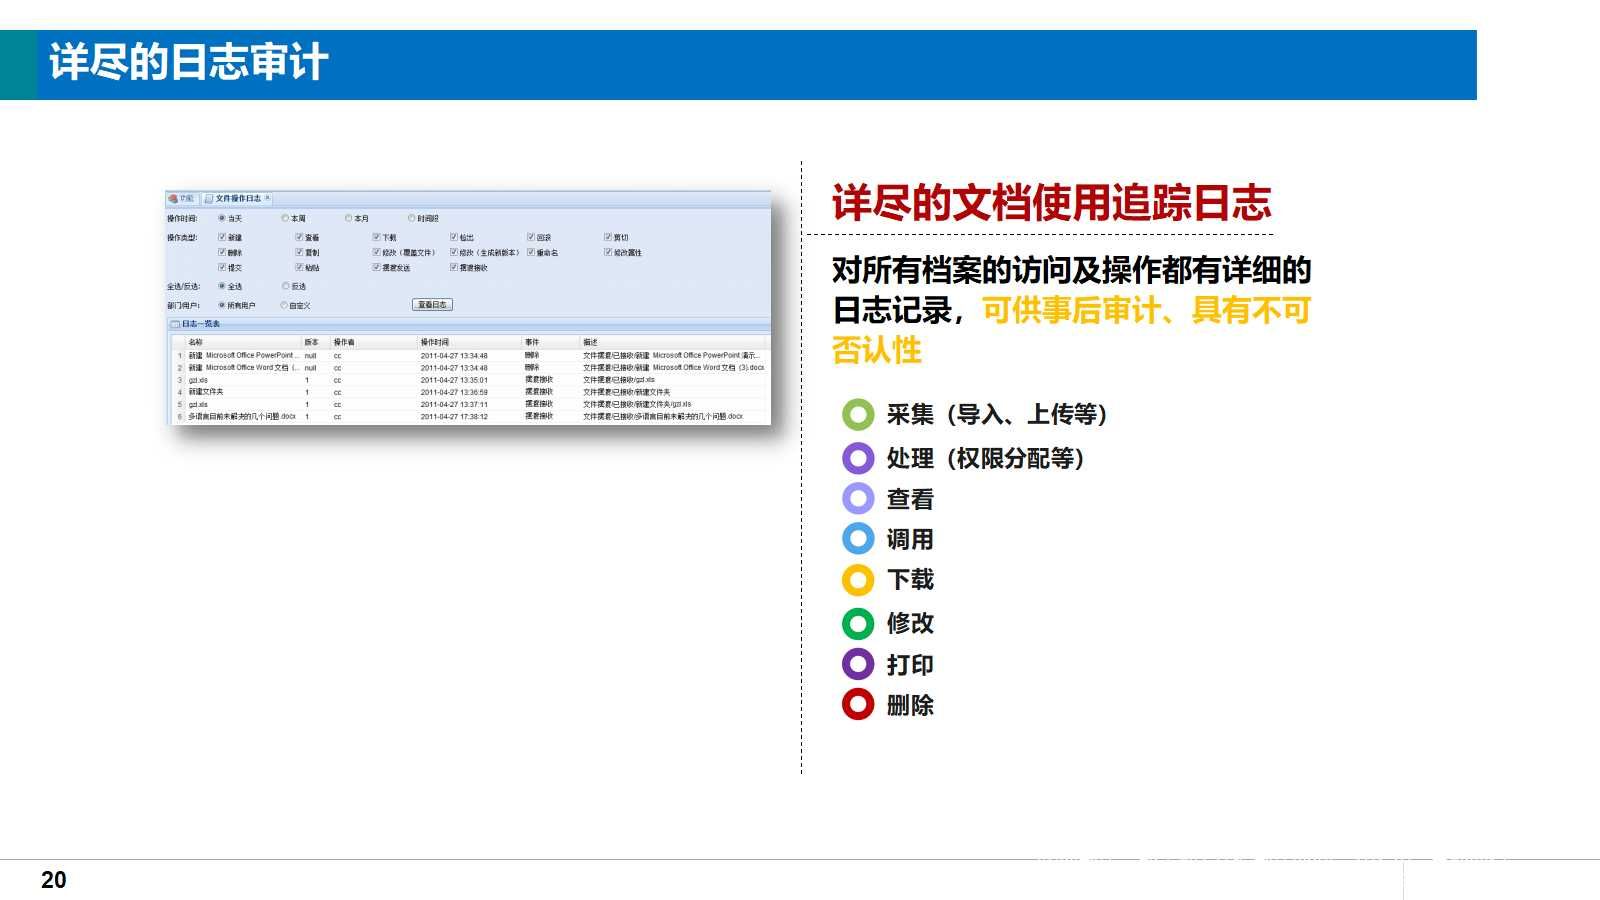1600x900 pixels.
Task: Select the log row named 新建 Microsoft Office PowerPoint
Action: click(470, 355)
